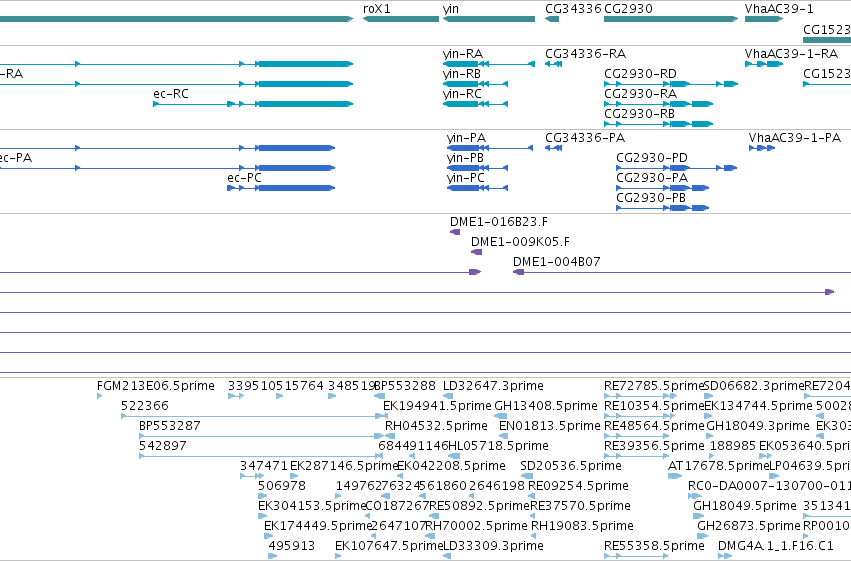Select EST RH04532.5prime
This screenshot has width=851, height=561.
390,436
